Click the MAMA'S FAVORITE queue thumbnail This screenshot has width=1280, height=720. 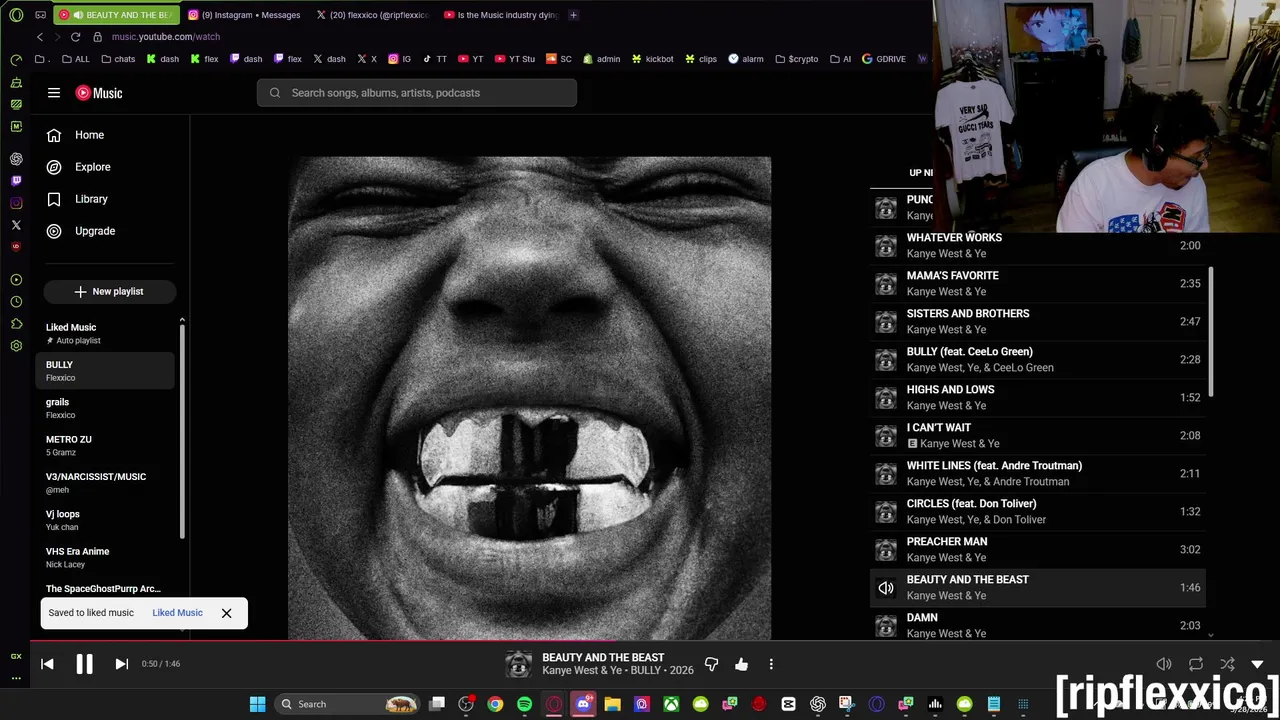point(886,284)
